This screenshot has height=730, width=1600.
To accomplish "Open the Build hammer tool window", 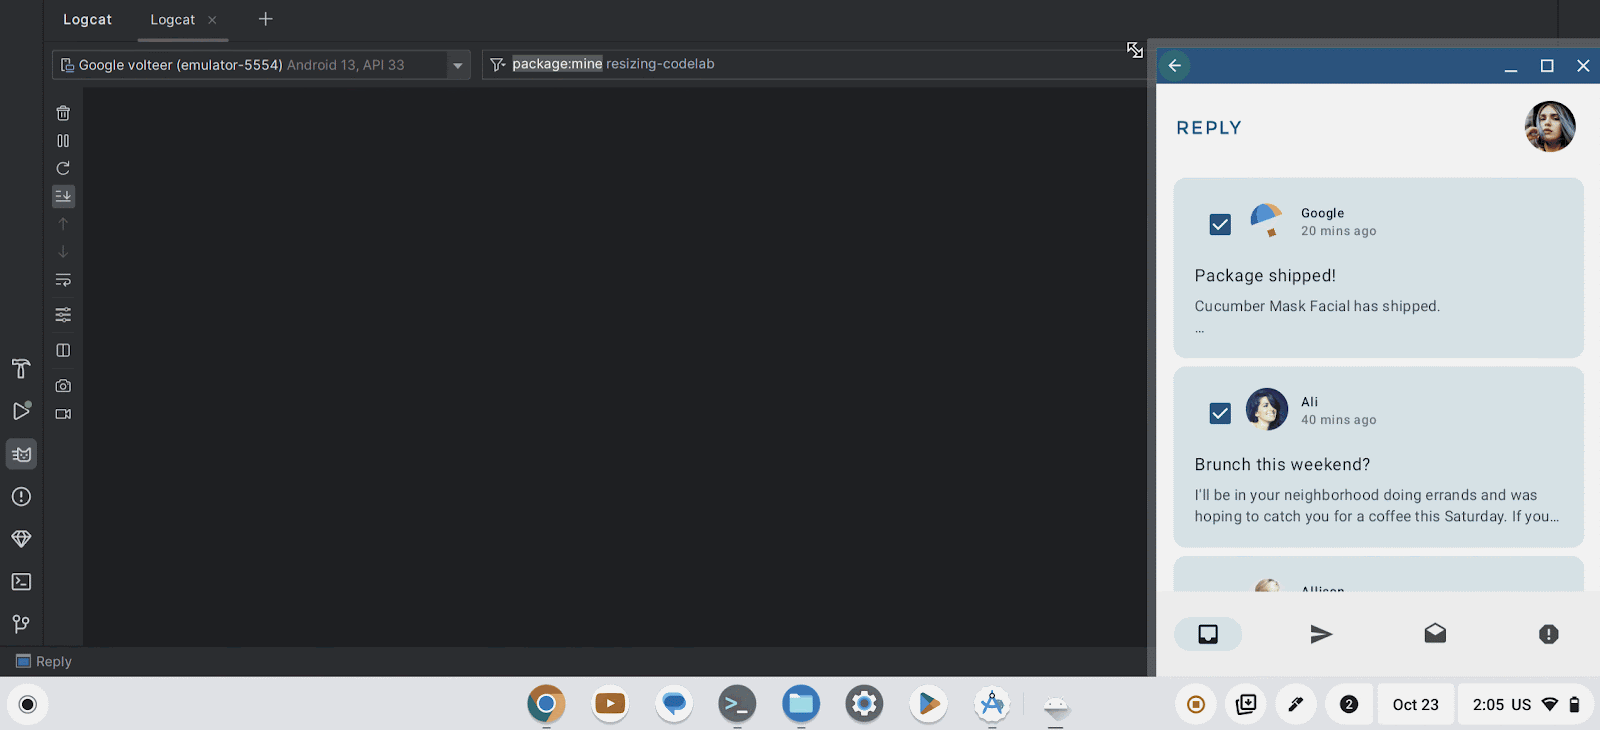I will [21, 369].
